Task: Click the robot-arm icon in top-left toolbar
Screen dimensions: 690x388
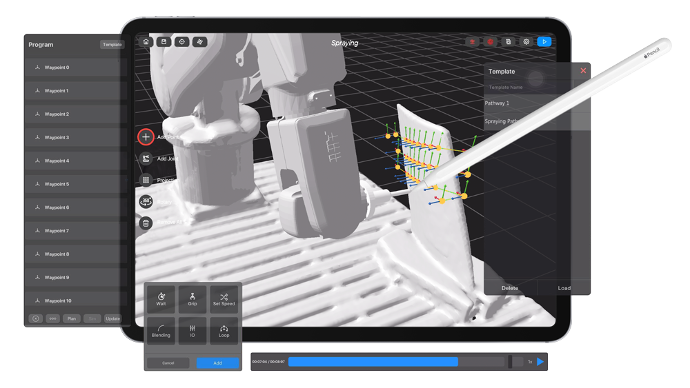Action: 200,42
